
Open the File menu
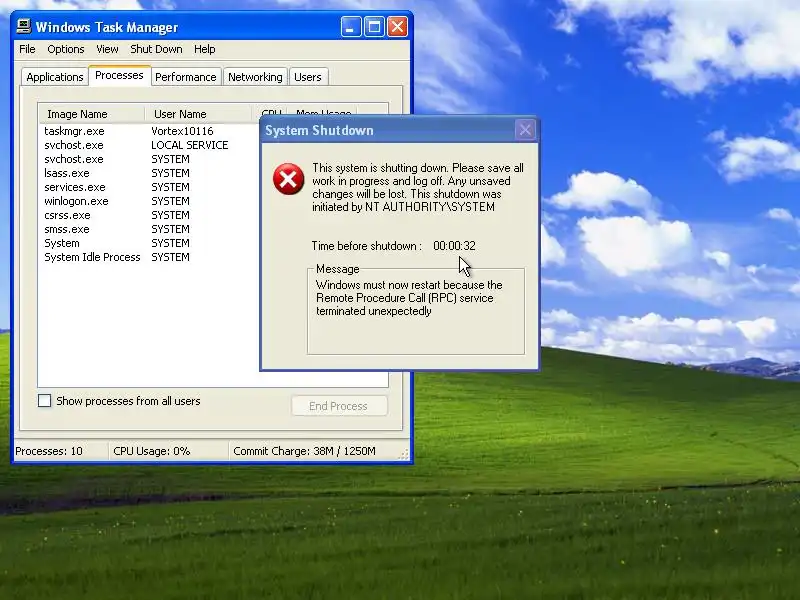27,49
